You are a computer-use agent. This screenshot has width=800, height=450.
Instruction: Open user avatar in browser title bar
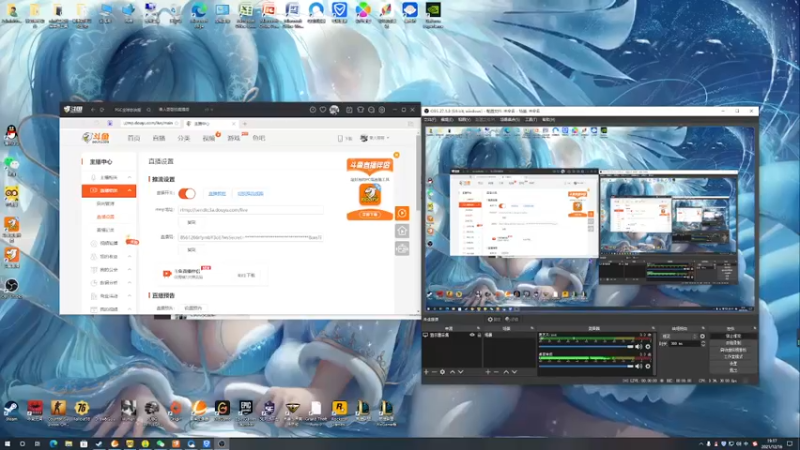(334, 110)
